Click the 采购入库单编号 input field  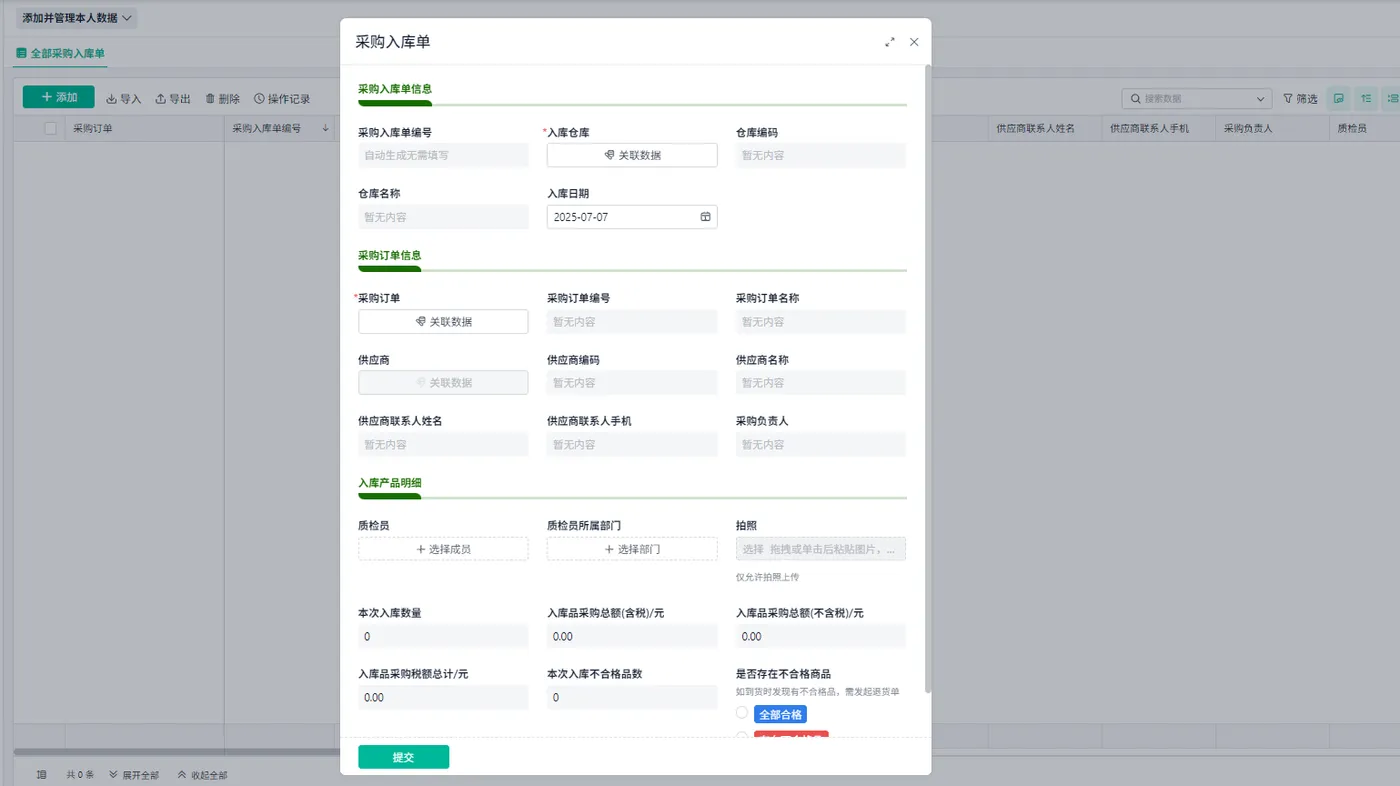click(443, 155)
